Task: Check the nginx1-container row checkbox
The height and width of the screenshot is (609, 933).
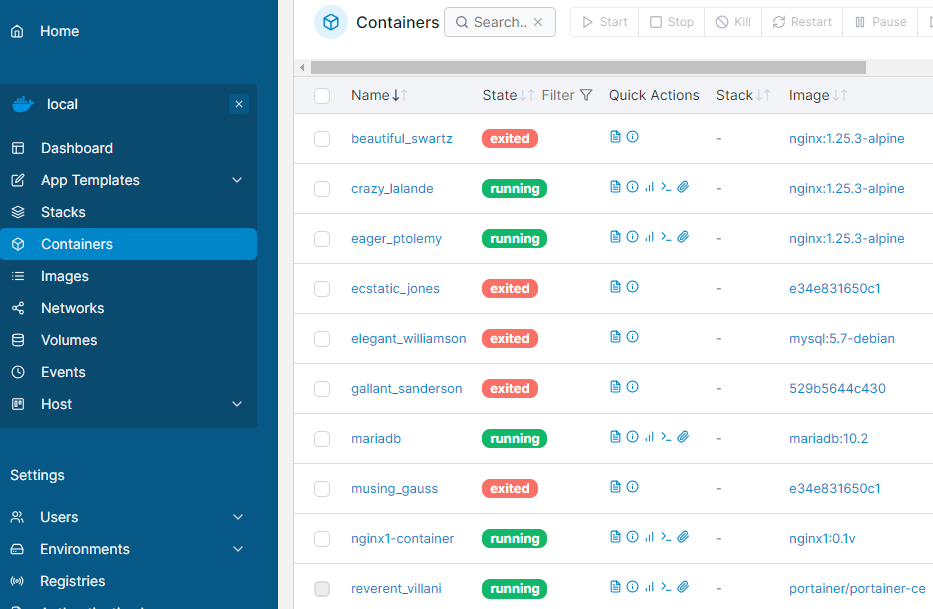Action: pyautogui.click(x=322, y=539)
